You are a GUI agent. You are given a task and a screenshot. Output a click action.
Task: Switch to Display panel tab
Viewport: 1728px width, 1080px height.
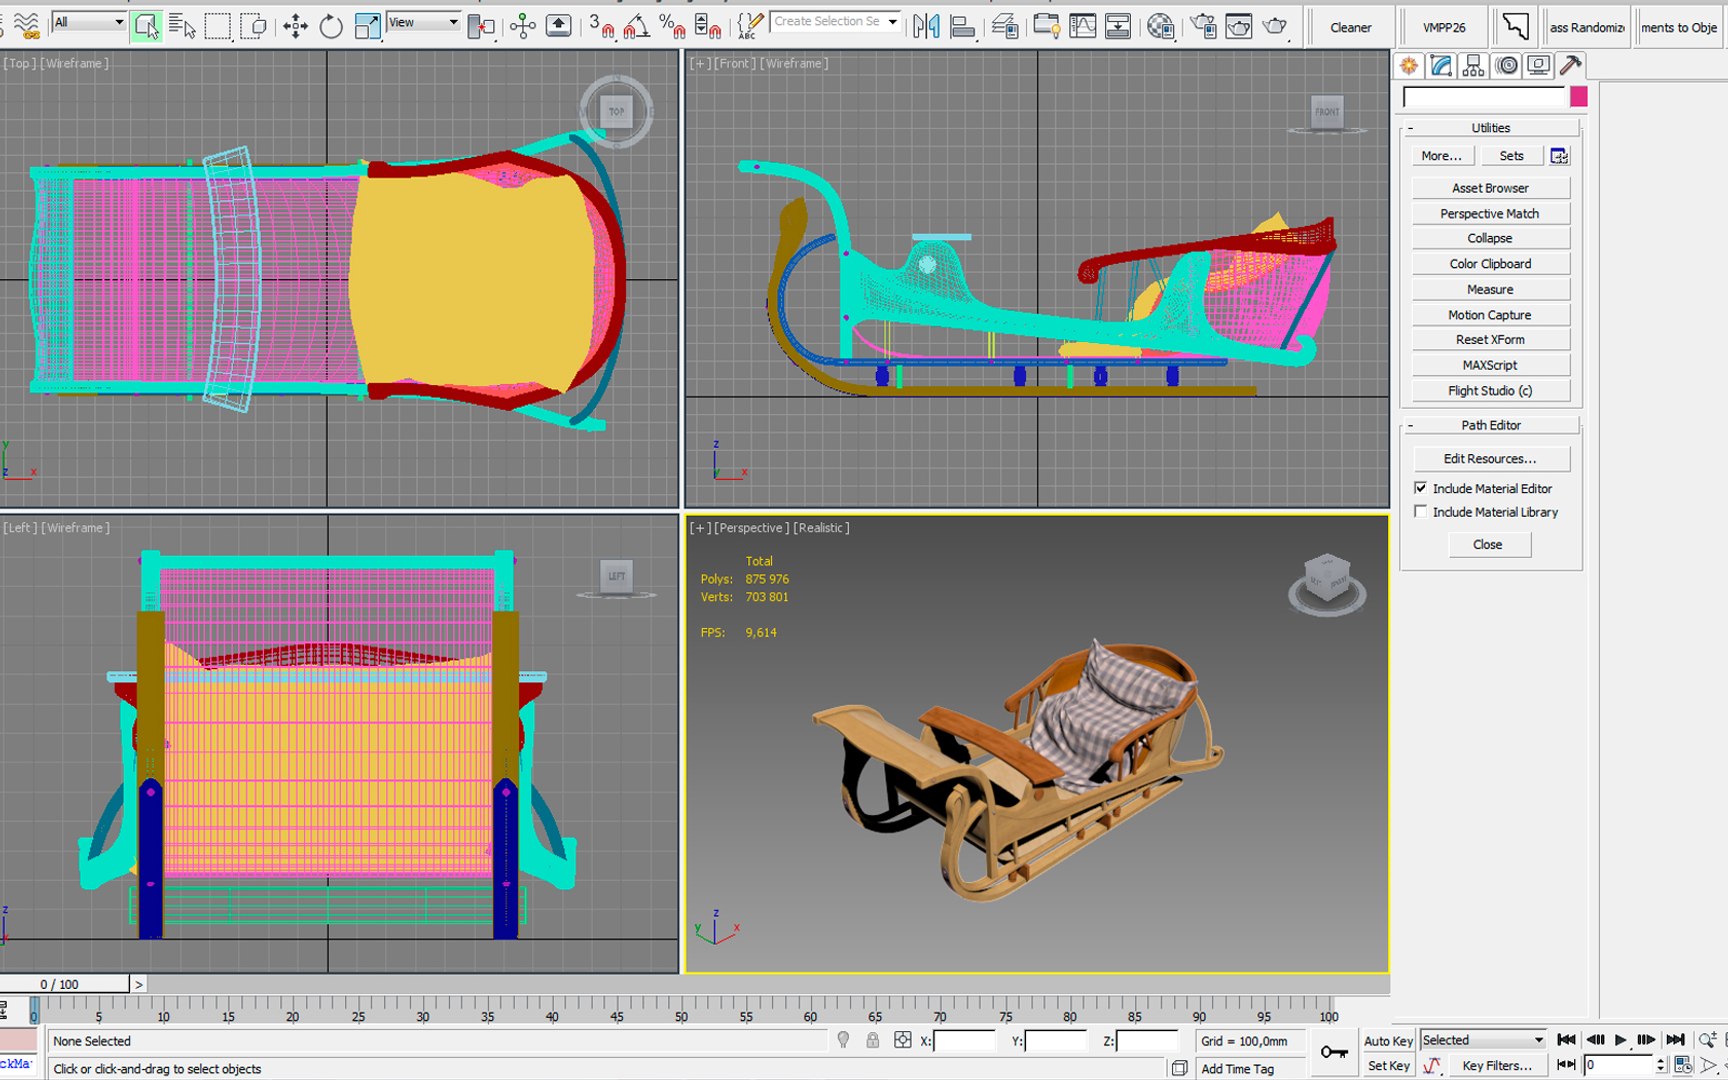pyautogui.click(x=1538, y=66)
